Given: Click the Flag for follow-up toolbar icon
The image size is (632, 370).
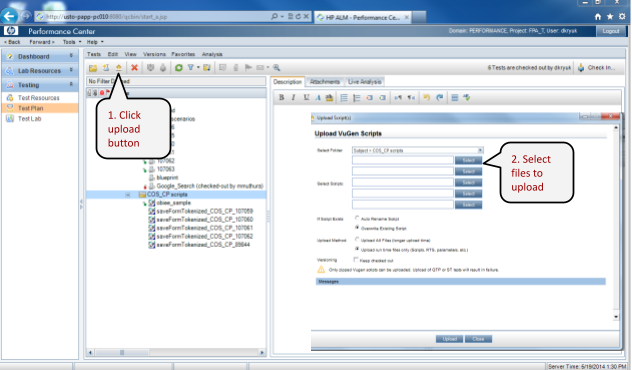Looking at the screenshot, I should click(248, 67).
